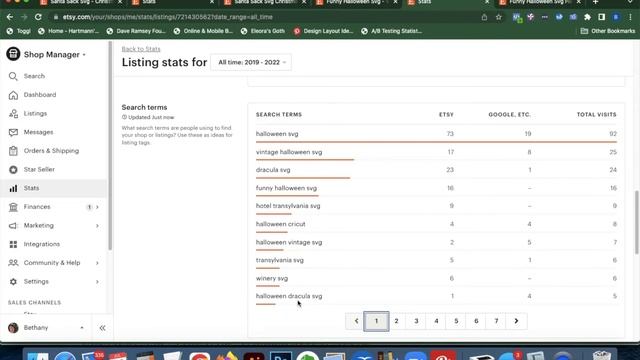This screenshot has width=640, height=360.
Task: Expand the Shop Manager dropdown arrow
Action: 84,55
